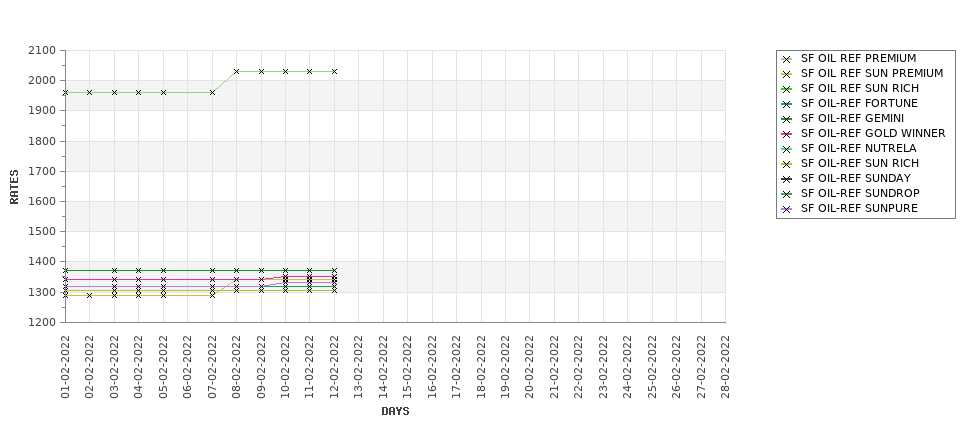975x429 pixels.
Task: Click the 26-02-2022 date label
Action: point(677,367)
